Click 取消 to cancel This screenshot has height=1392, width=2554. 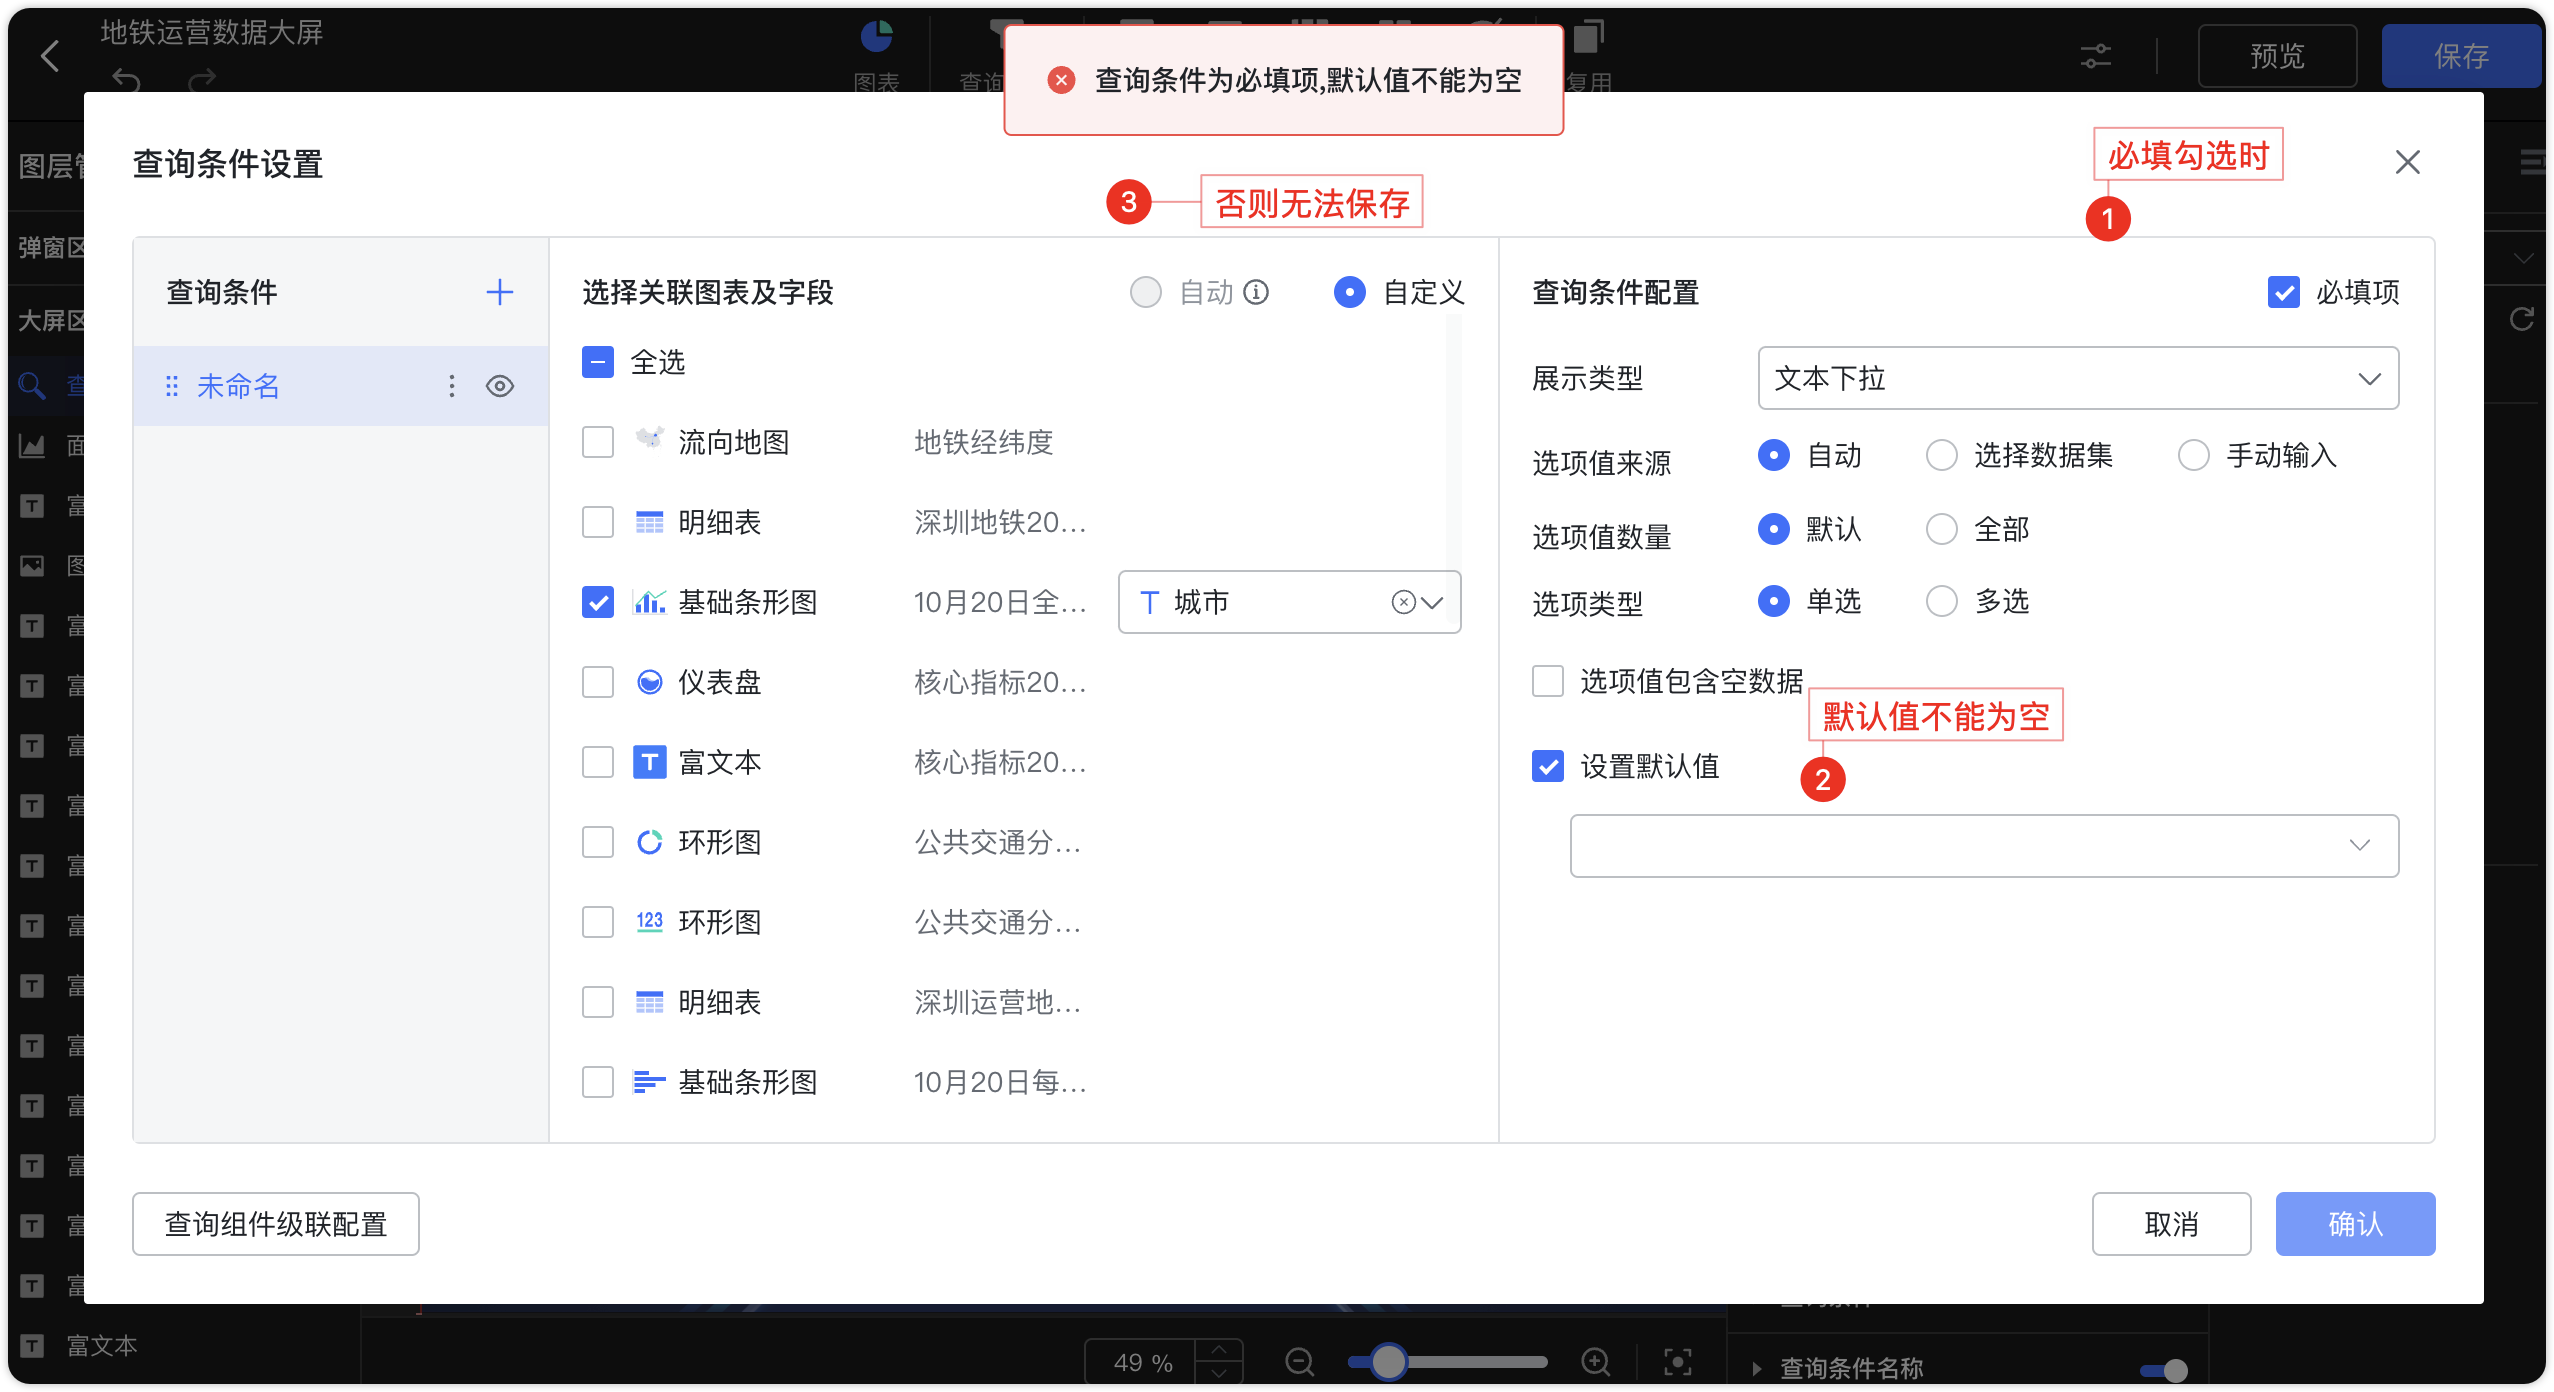[2171, 1223]
